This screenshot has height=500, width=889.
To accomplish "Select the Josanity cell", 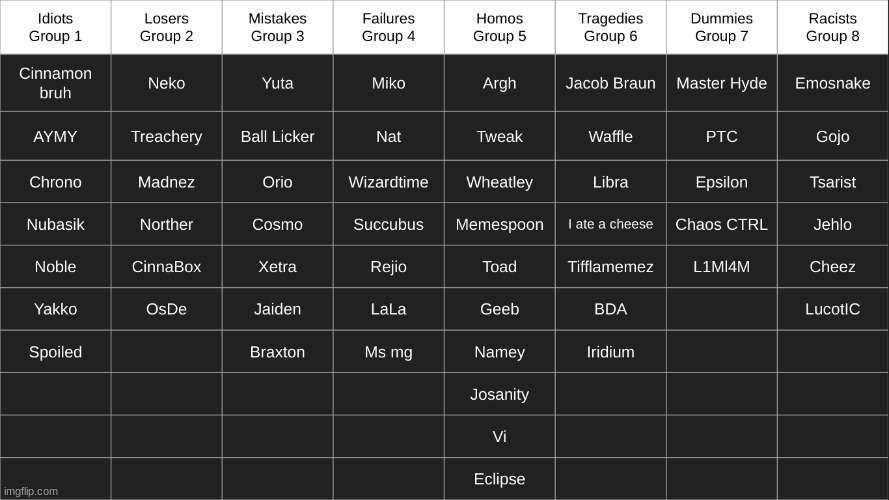I will coord(499,394).
